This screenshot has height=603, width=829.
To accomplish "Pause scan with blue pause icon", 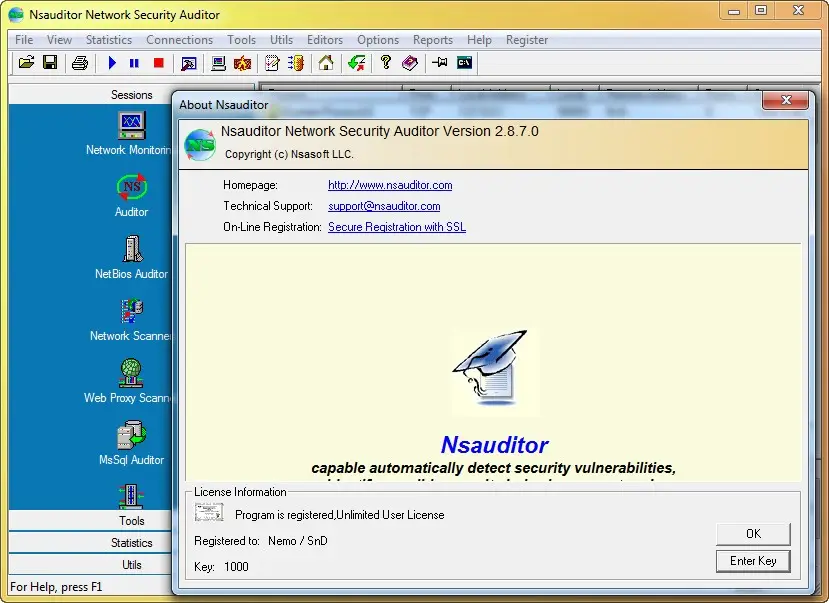I will [x=134, y=63].
